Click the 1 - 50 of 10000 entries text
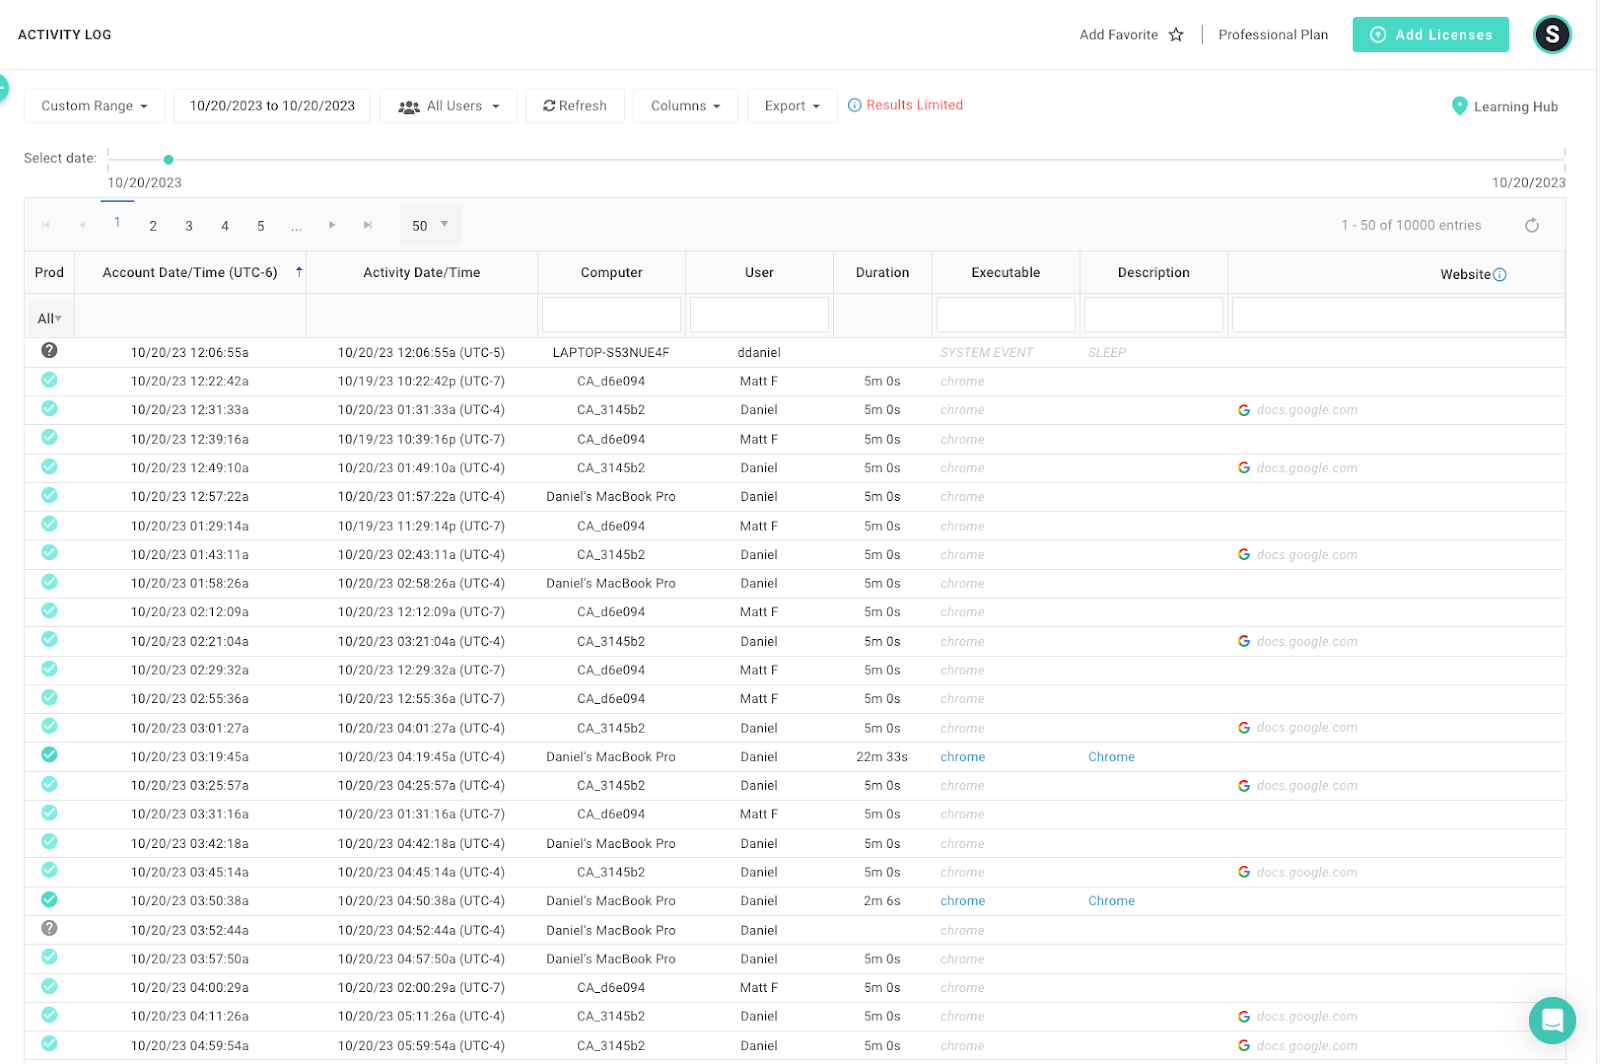1600x1064 pixels. pyautogui.click(x=1411, y=226)
